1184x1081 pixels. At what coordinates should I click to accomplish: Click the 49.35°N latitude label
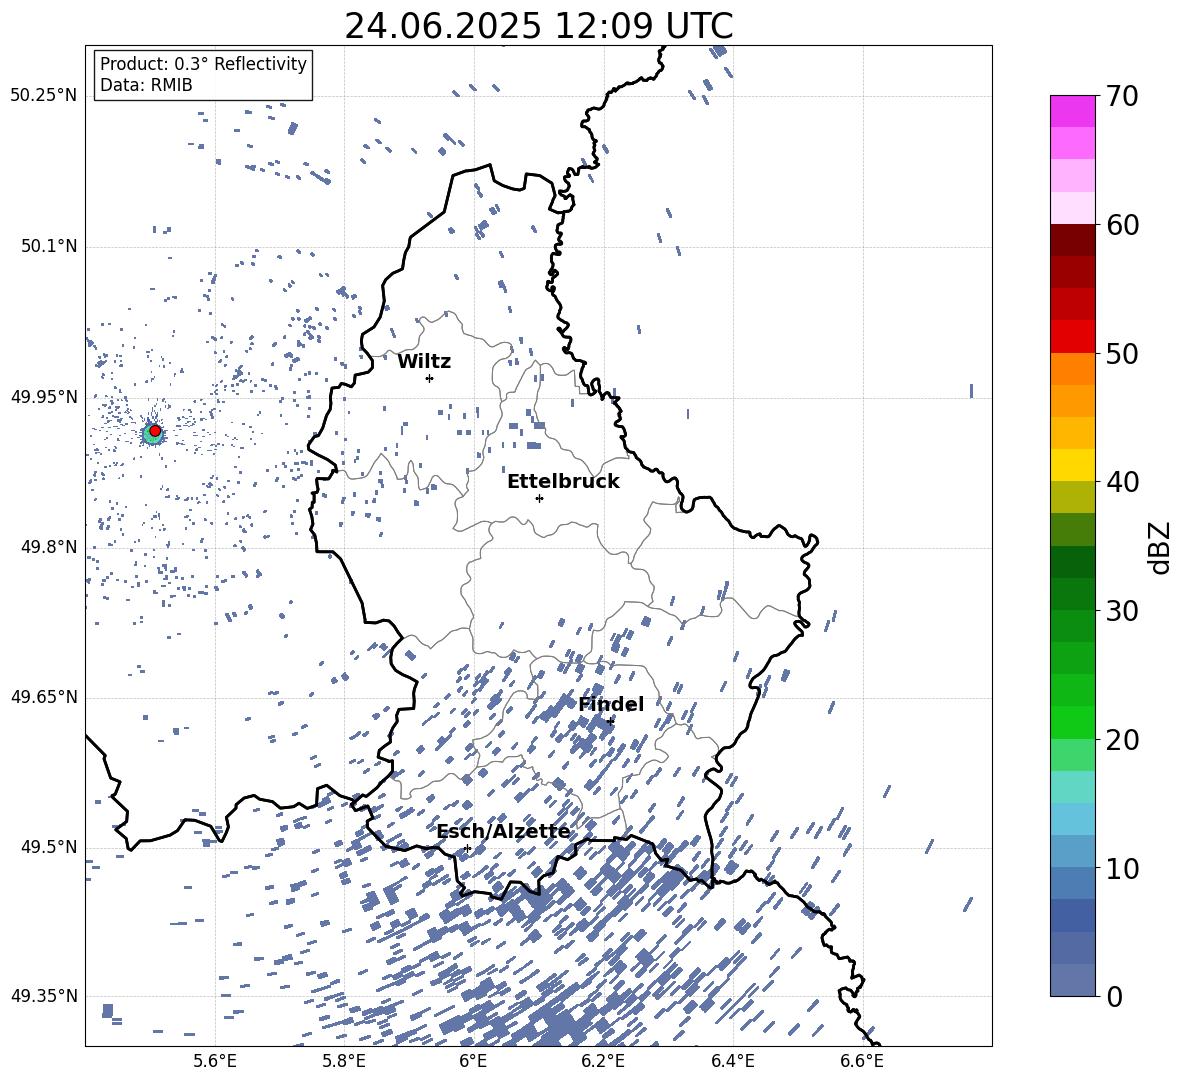click(43, 996)
